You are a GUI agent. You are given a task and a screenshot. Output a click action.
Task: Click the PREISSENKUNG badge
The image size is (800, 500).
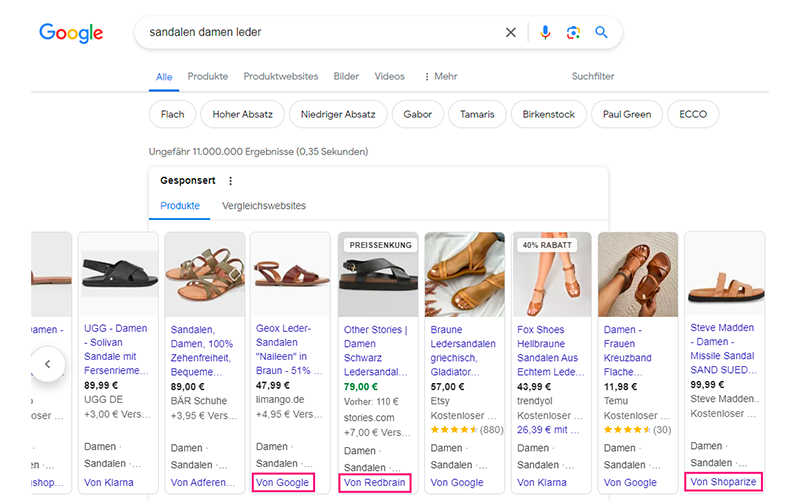pyautogui.click(x=381, y=245)
